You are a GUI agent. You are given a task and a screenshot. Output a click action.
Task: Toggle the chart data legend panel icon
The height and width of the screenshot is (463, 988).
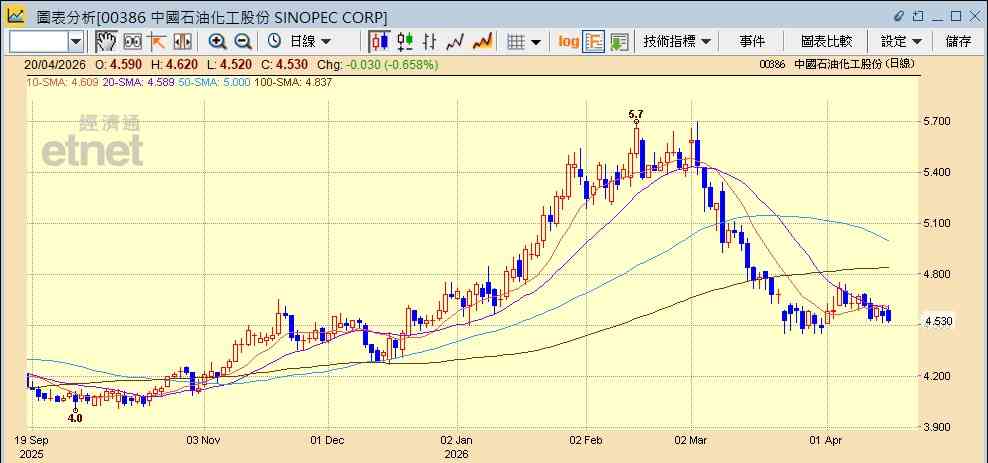(x=594, y=42)
